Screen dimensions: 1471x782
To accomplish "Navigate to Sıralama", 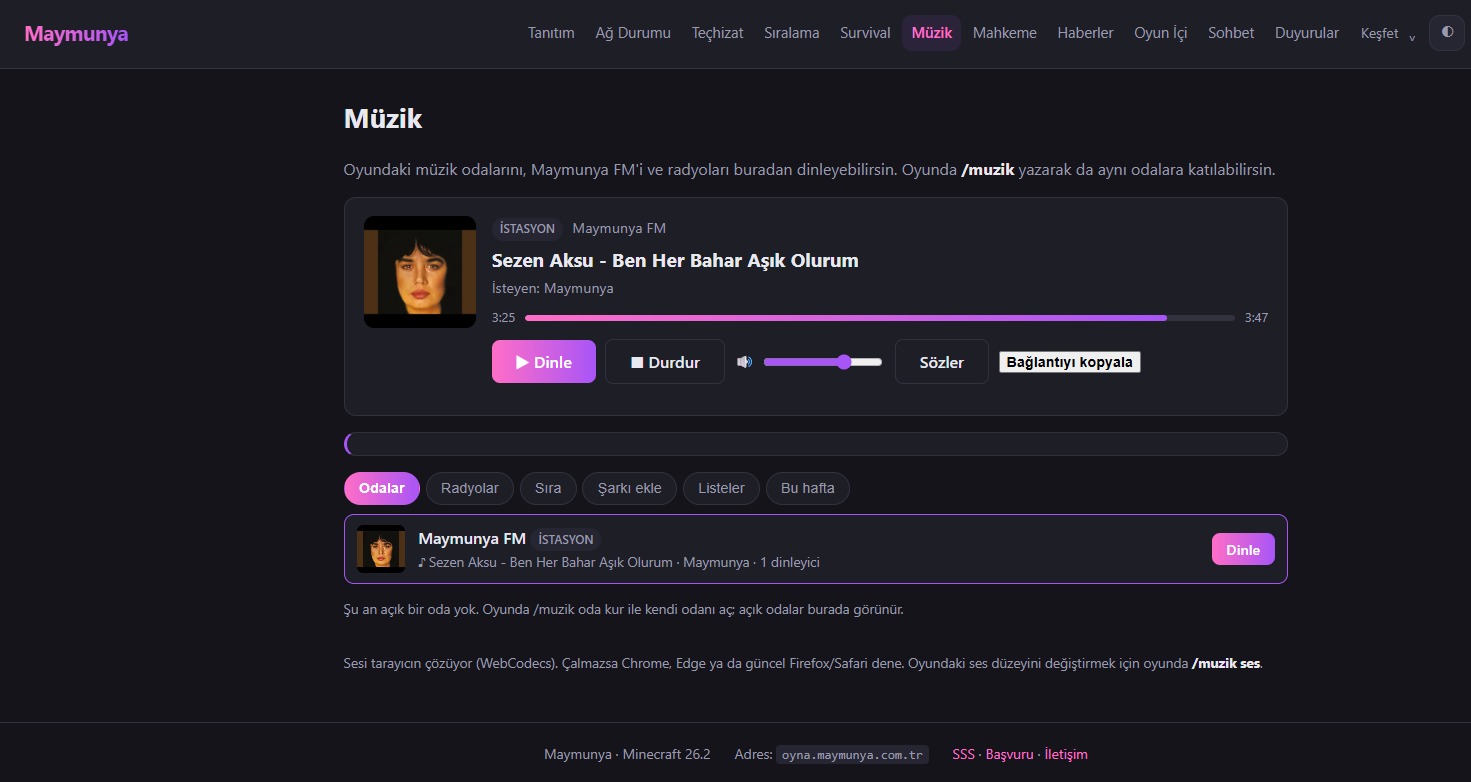I will pos(792,33).
